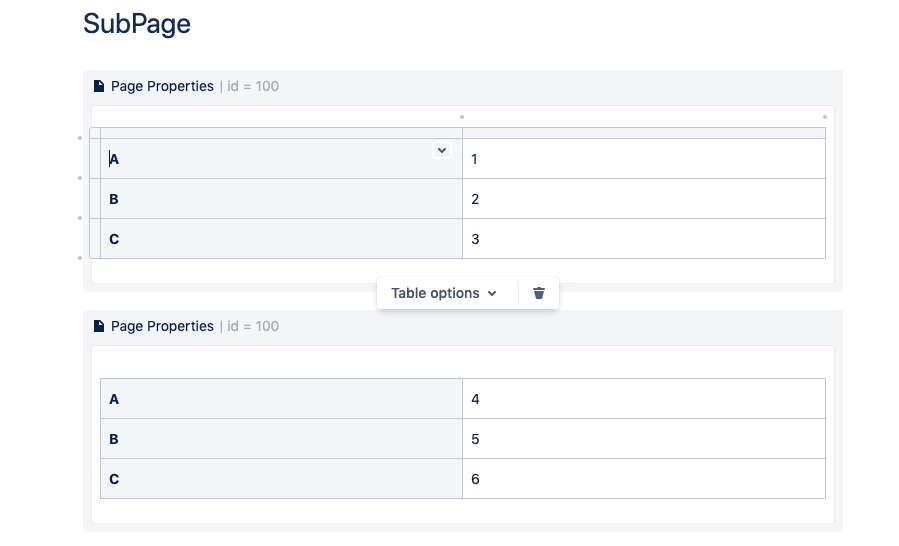Select second column using column header handle
The image size is (899, 546).
pyautogui.click(x=644, y=133)
